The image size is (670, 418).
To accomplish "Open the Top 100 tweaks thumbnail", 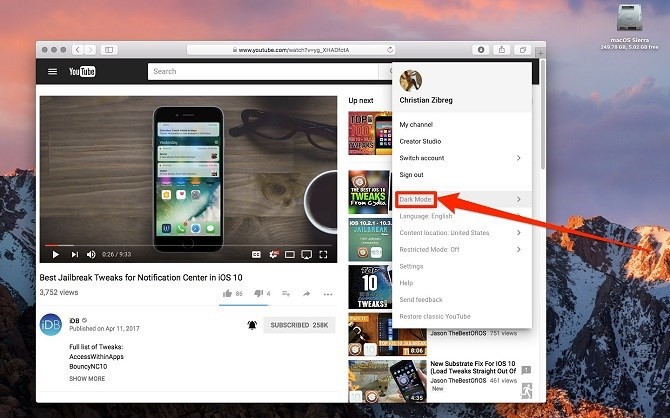I will tap(370, 133).
